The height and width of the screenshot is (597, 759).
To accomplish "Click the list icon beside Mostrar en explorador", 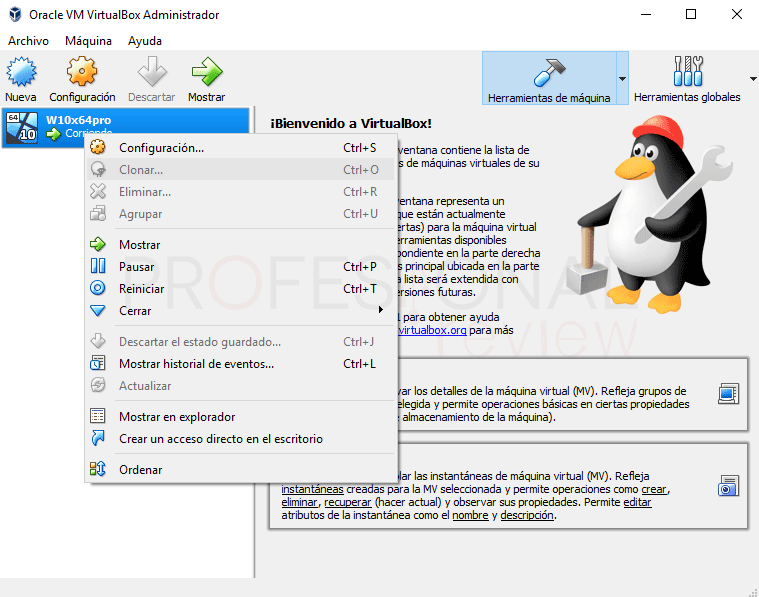I will [98, 416].
